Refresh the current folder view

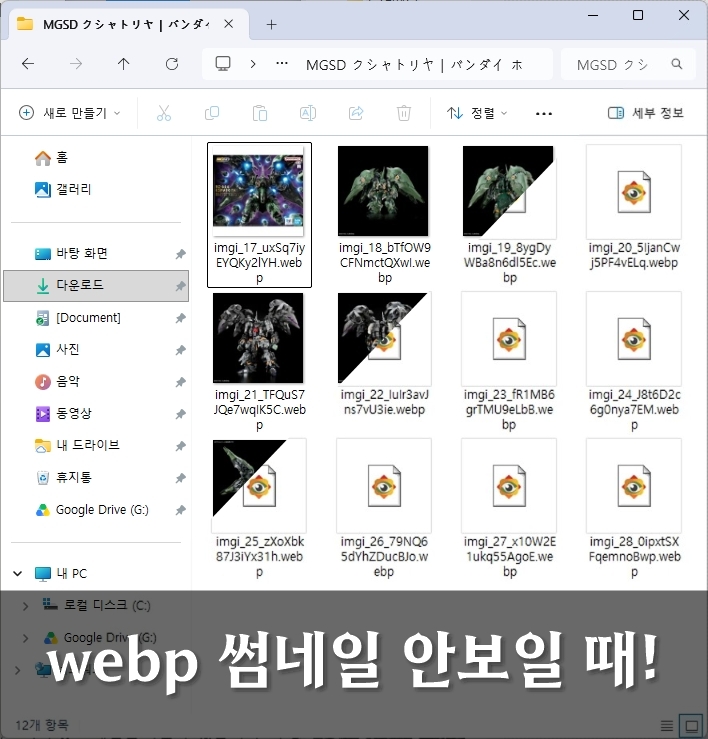tap(172, 64)
